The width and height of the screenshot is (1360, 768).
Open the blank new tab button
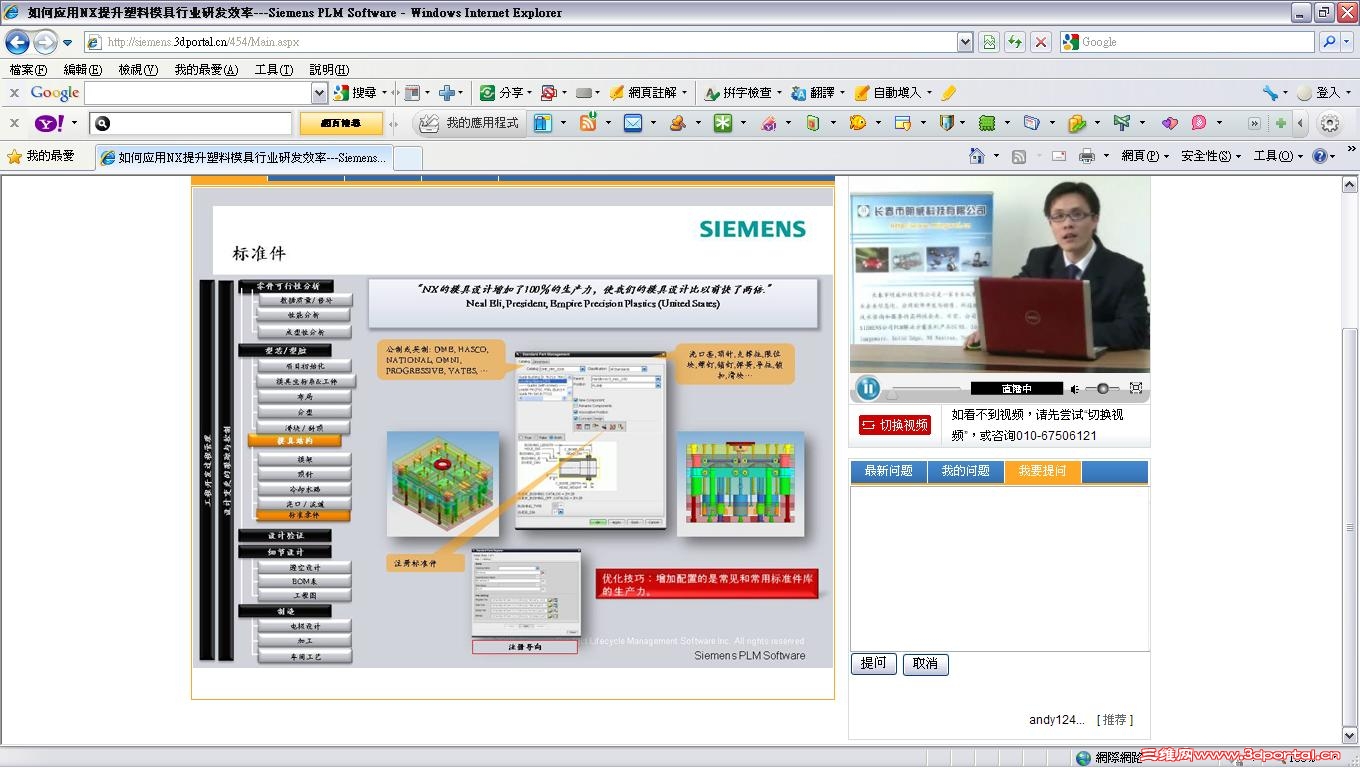pos(408,158)
